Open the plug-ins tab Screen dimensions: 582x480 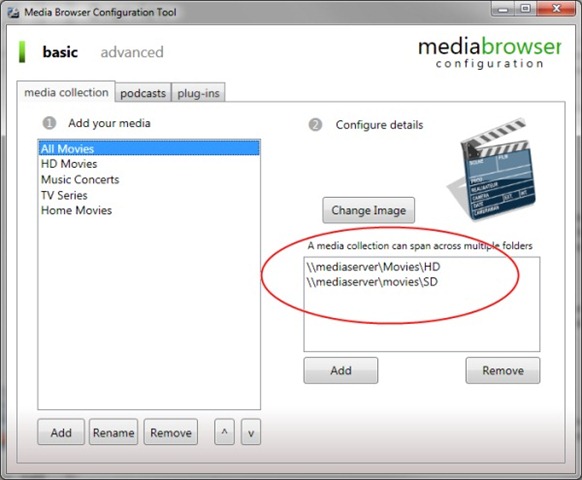pyautogui.click(x=198, y=93)
